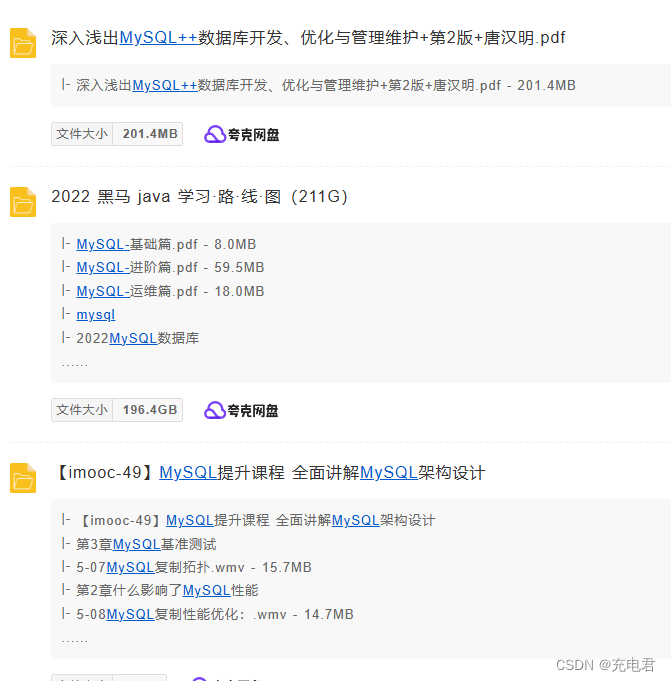Image resolution: width=671 pixels, height=681 pixels.
Task: Click 夸克网盘 logo next to 201.4MB
Action: click(241, 134)
